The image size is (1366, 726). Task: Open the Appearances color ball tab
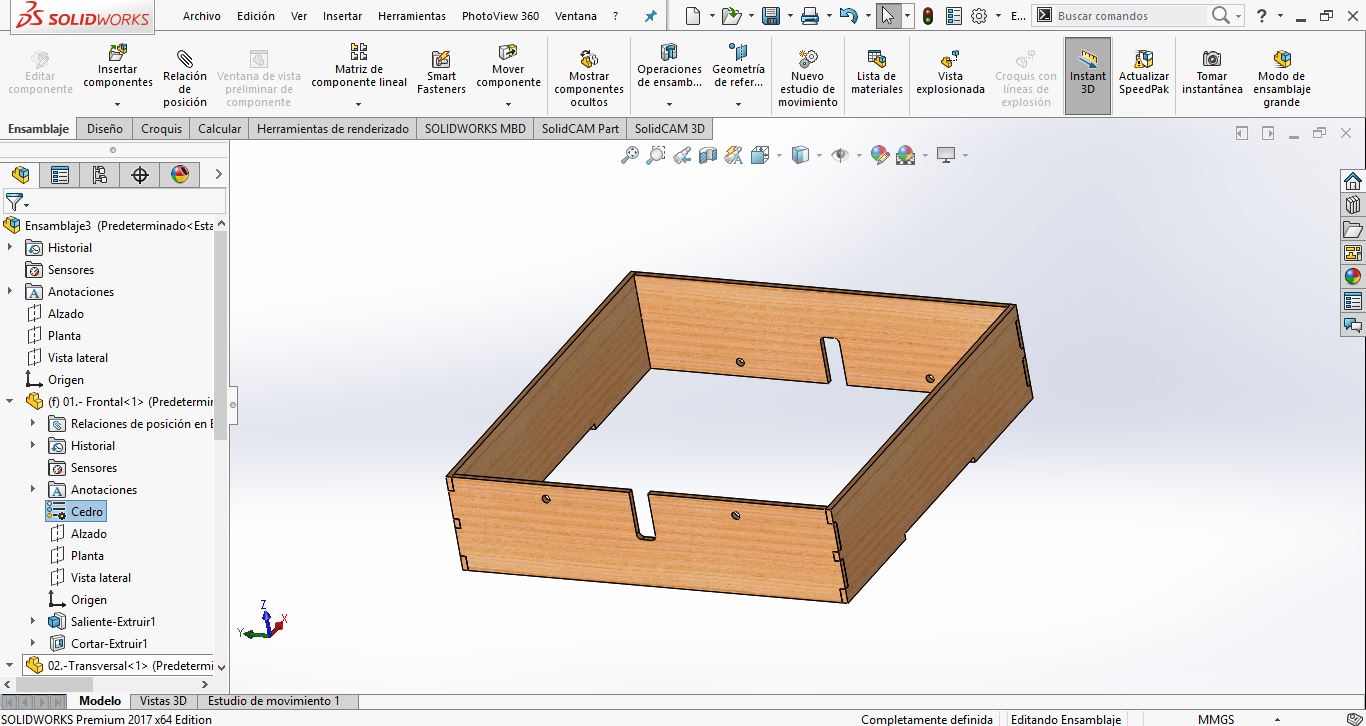click(180, 175)
